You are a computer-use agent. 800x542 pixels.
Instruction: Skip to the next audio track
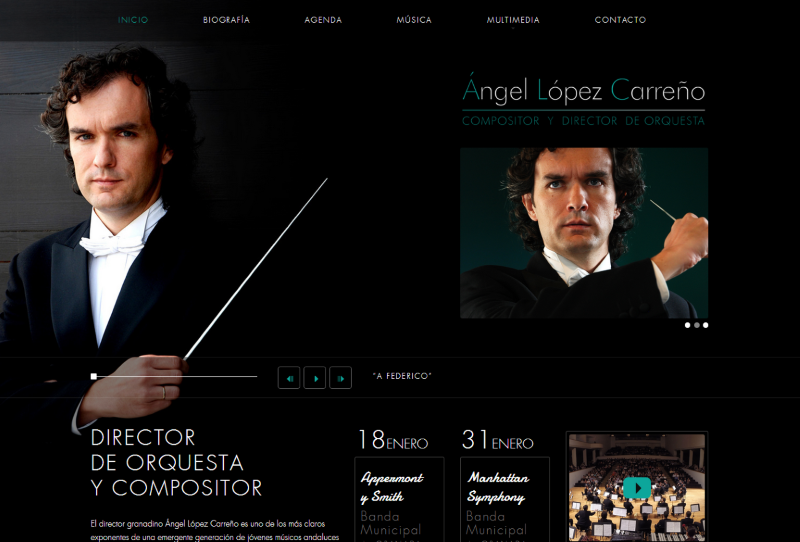click(x=340, y=378)
